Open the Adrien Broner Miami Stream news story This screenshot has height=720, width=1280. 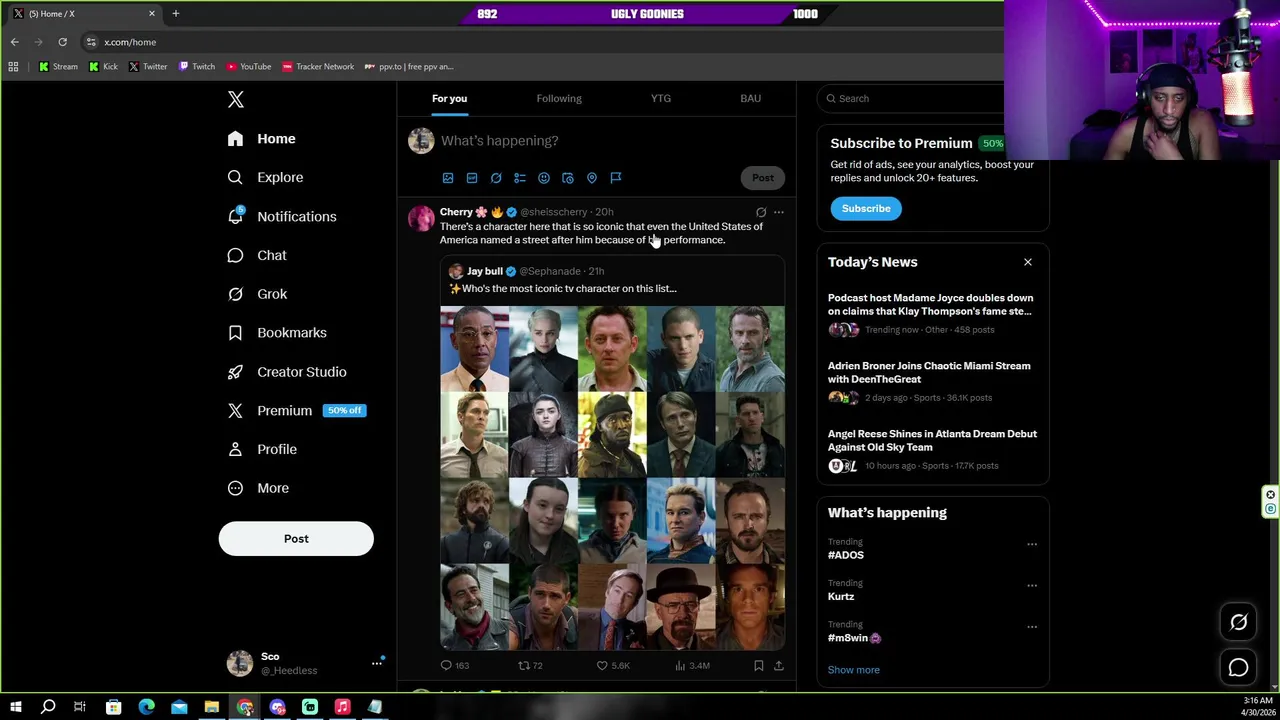click(932, 381)
